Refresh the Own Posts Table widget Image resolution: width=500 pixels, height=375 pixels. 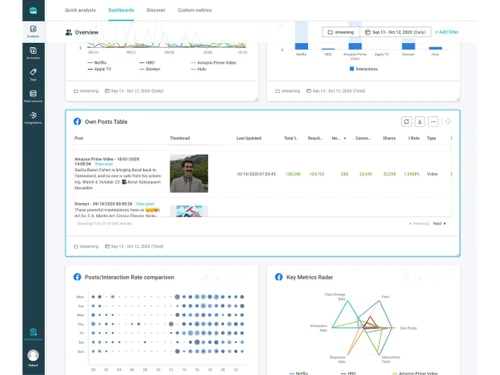[406, 122]
